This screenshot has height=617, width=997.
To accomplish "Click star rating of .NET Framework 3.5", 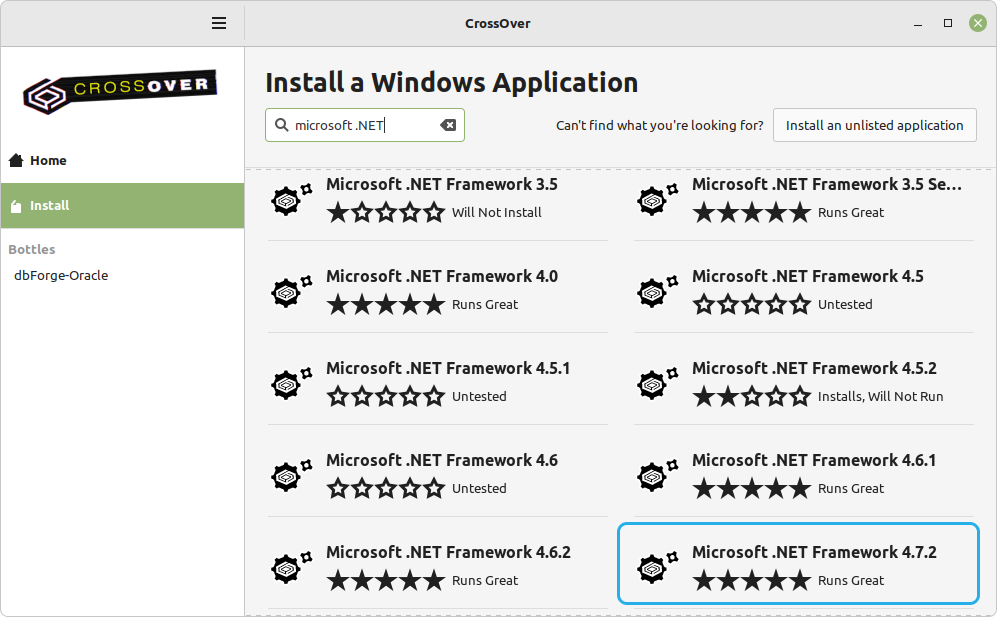I will 386,212.
